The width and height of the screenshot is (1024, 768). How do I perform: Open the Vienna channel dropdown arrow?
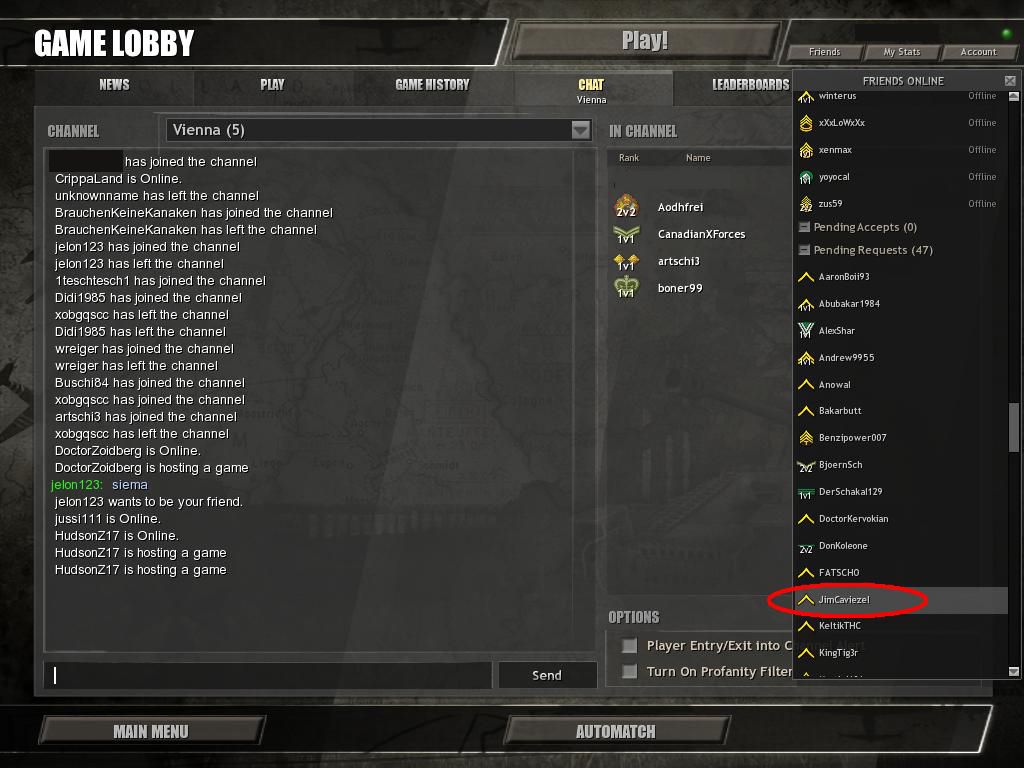[x=581, y=130]
